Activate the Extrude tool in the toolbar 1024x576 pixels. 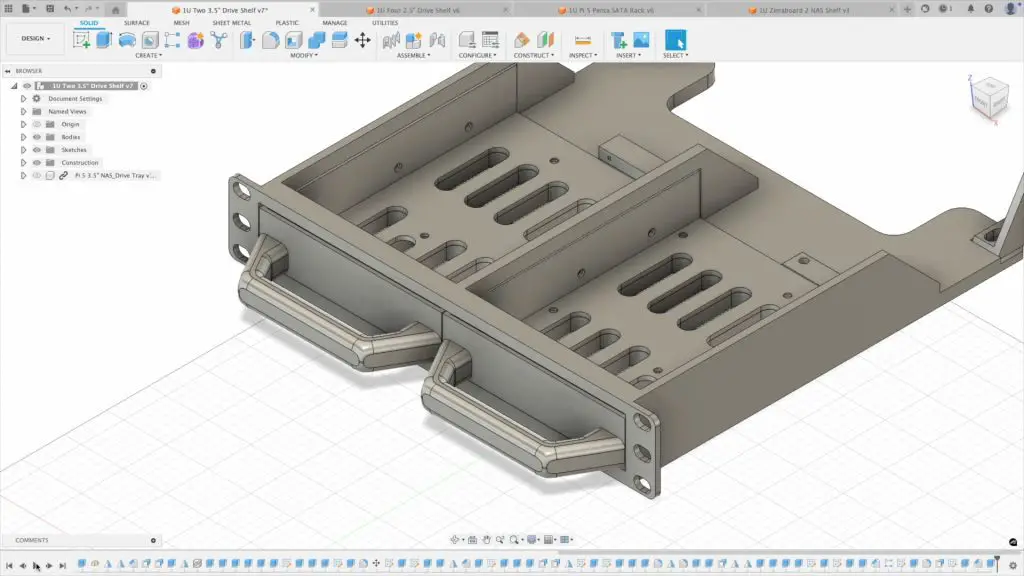103,40
